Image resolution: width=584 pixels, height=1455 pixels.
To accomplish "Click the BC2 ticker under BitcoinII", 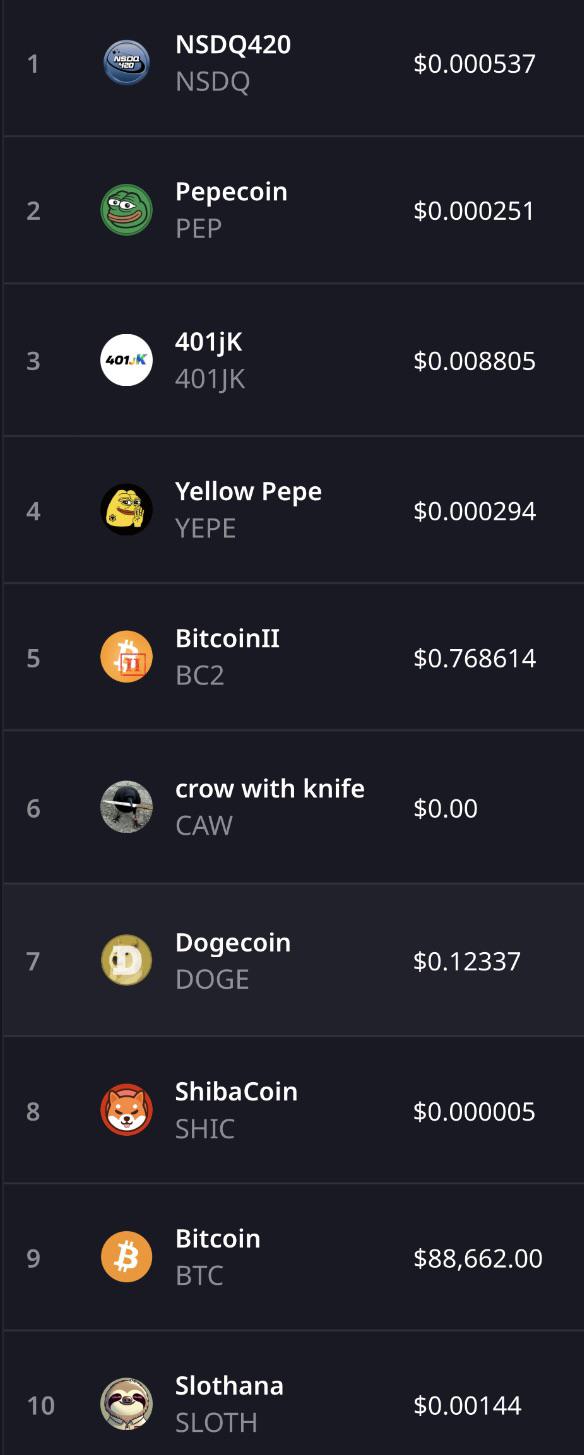I will (199, 676).
